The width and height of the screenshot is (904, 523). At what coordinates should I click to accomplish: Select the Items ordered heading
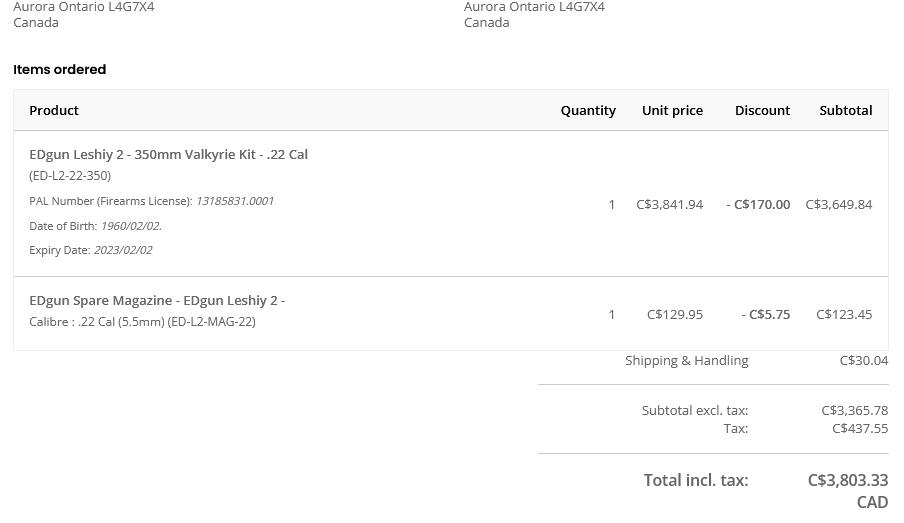pos(59,69)
